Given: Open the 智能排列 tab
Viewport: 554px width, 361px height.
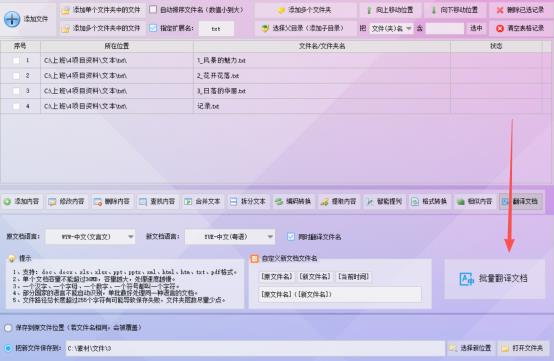Looking at the screenshot, I should click(384, 202).
